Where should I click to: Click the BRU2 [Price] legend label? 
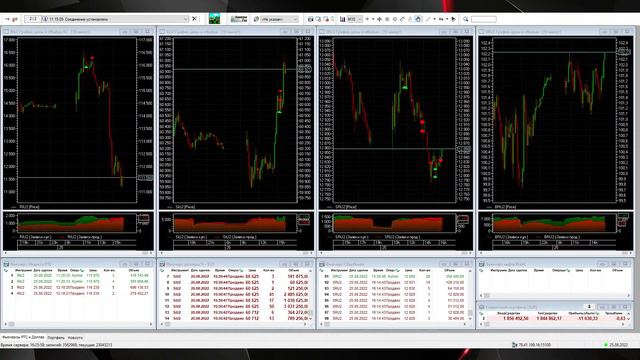[505, 207]
